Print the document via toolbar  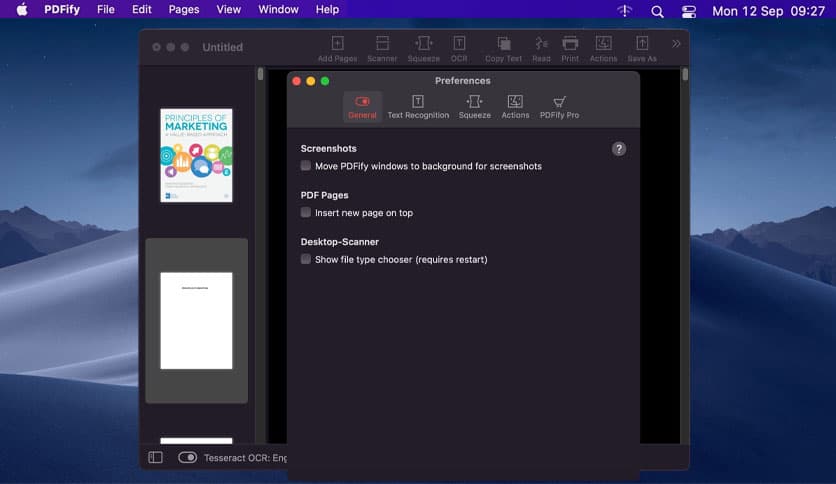tap(569, 49)
